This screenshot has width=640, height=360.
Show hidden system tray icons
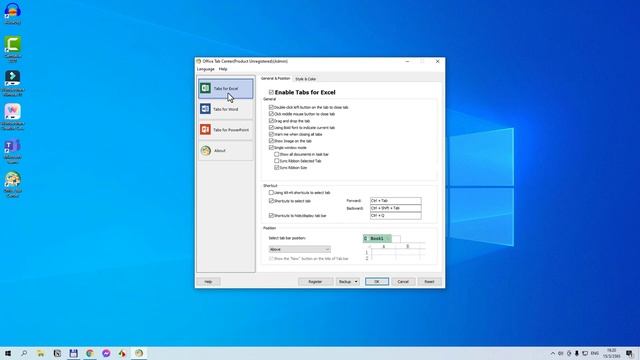tap(553, 353)
